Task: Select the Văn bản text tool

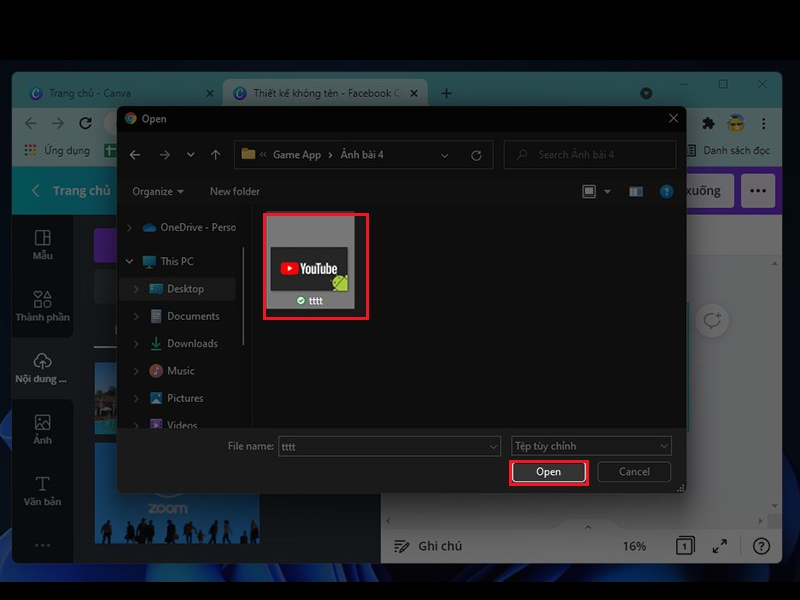Action: [42, 490]
